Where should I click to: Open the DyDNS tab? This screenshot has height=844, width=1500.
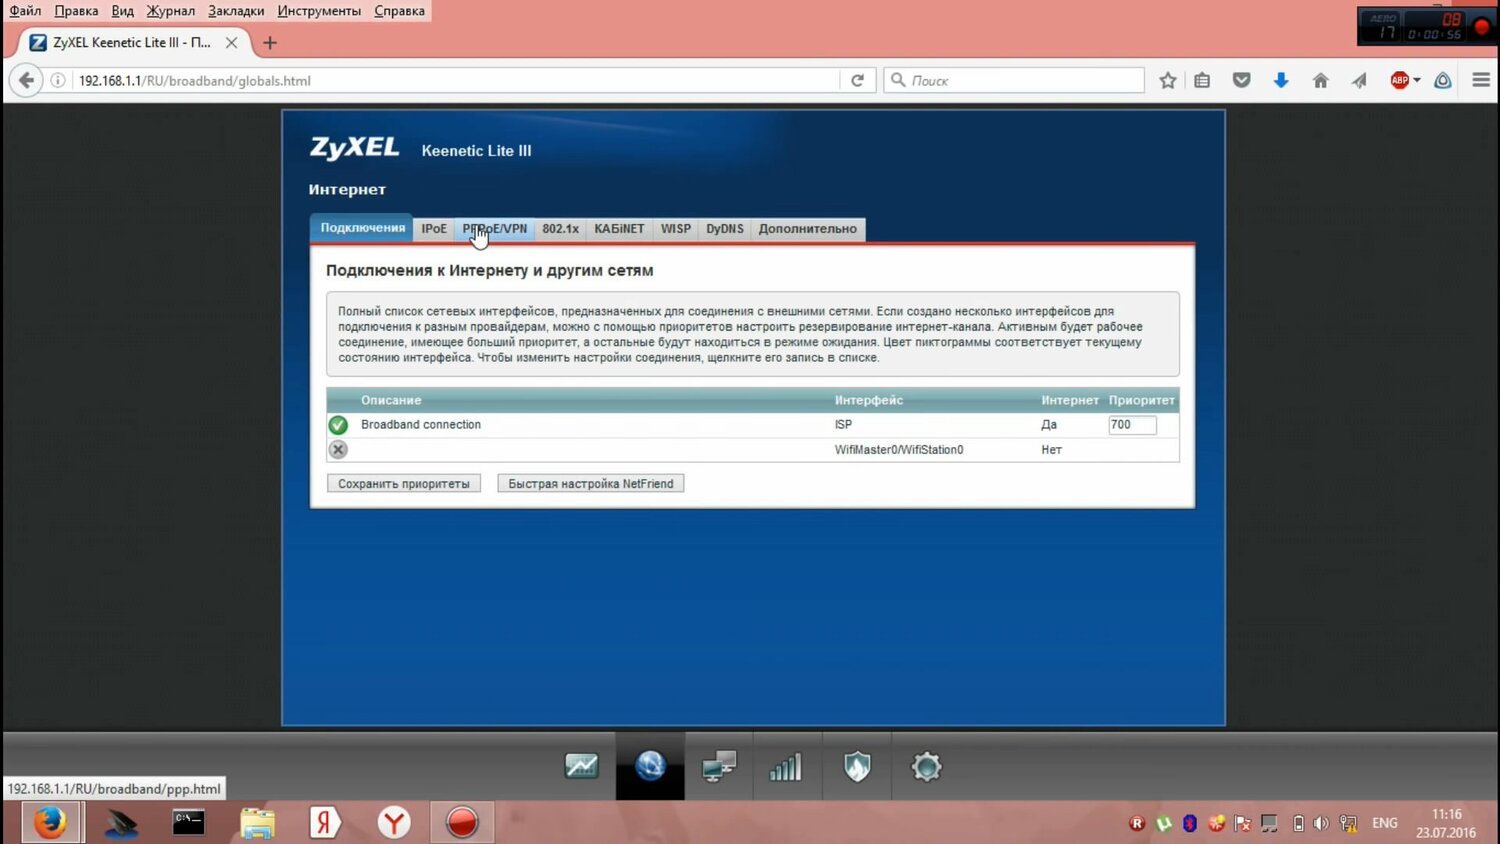725,229
